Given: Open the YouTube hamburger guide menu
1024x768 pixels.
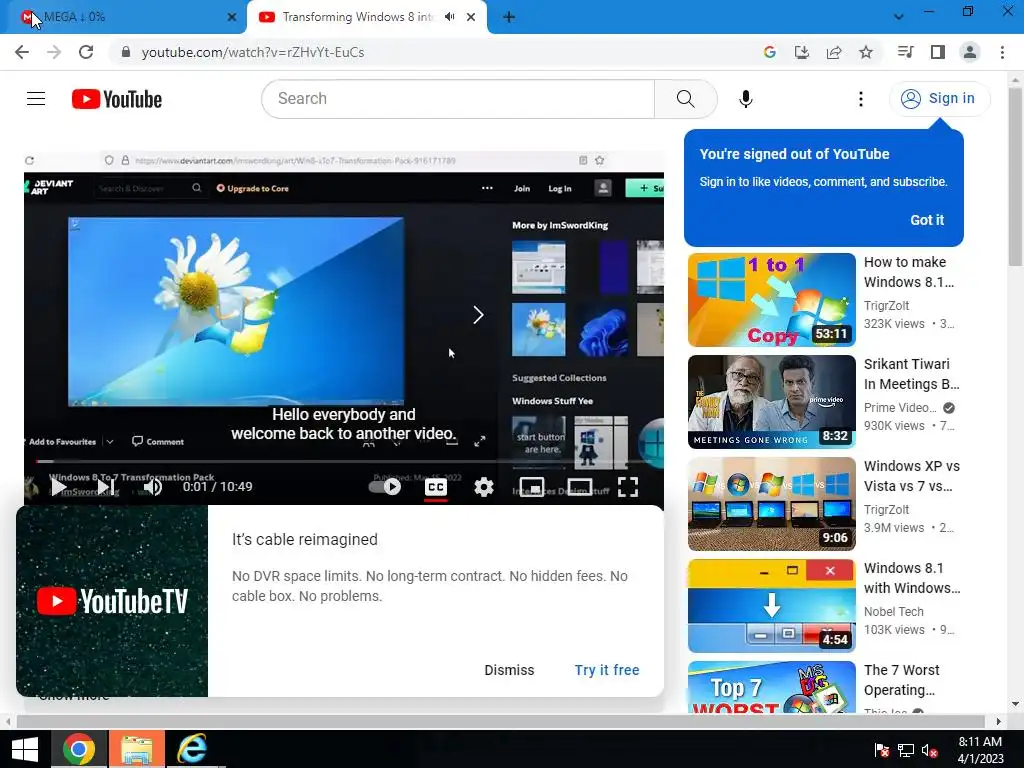Looking at the screenshot, I should 36,99.
